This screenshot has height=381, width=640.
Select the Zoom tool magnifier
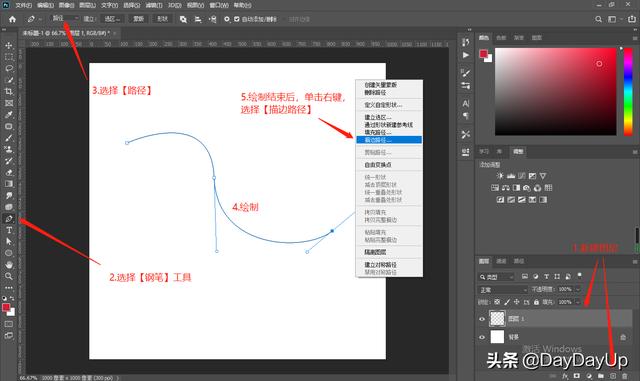coord(9,276)
